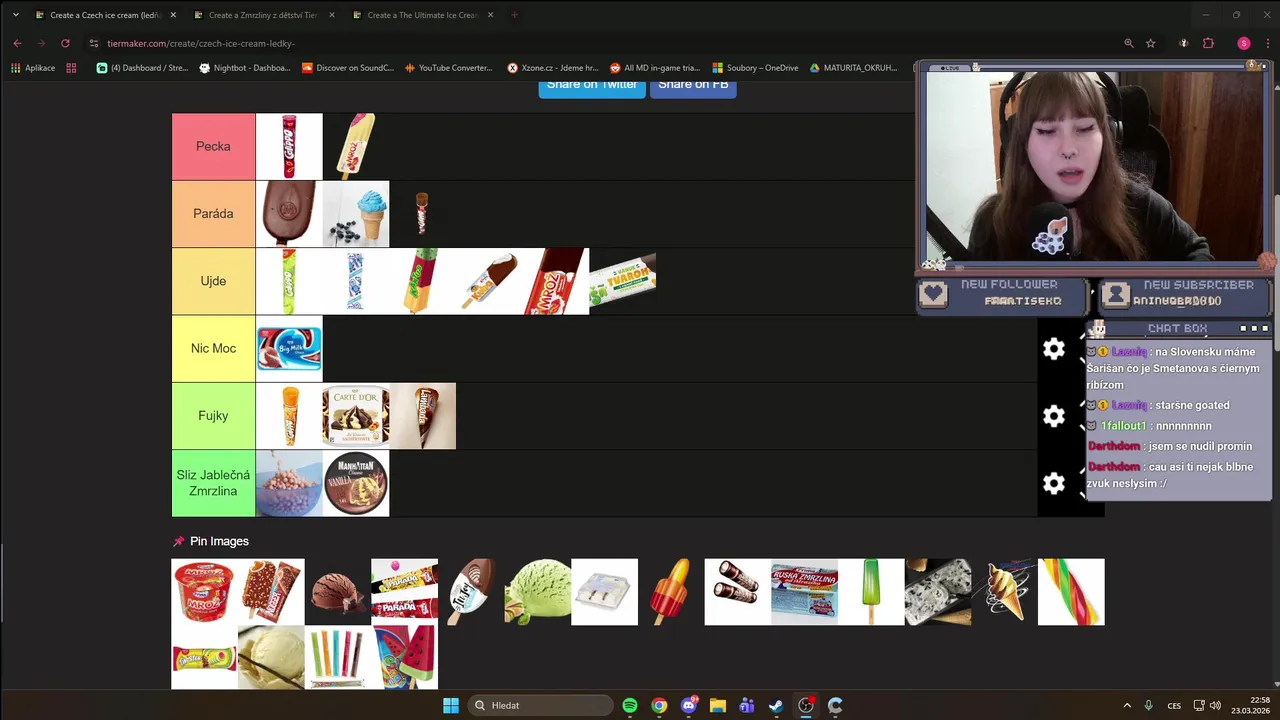Screen dimensions: 1280x720
Task: Open Microsoft Teams from the taskbar
Action: click(x=747, y=705)
